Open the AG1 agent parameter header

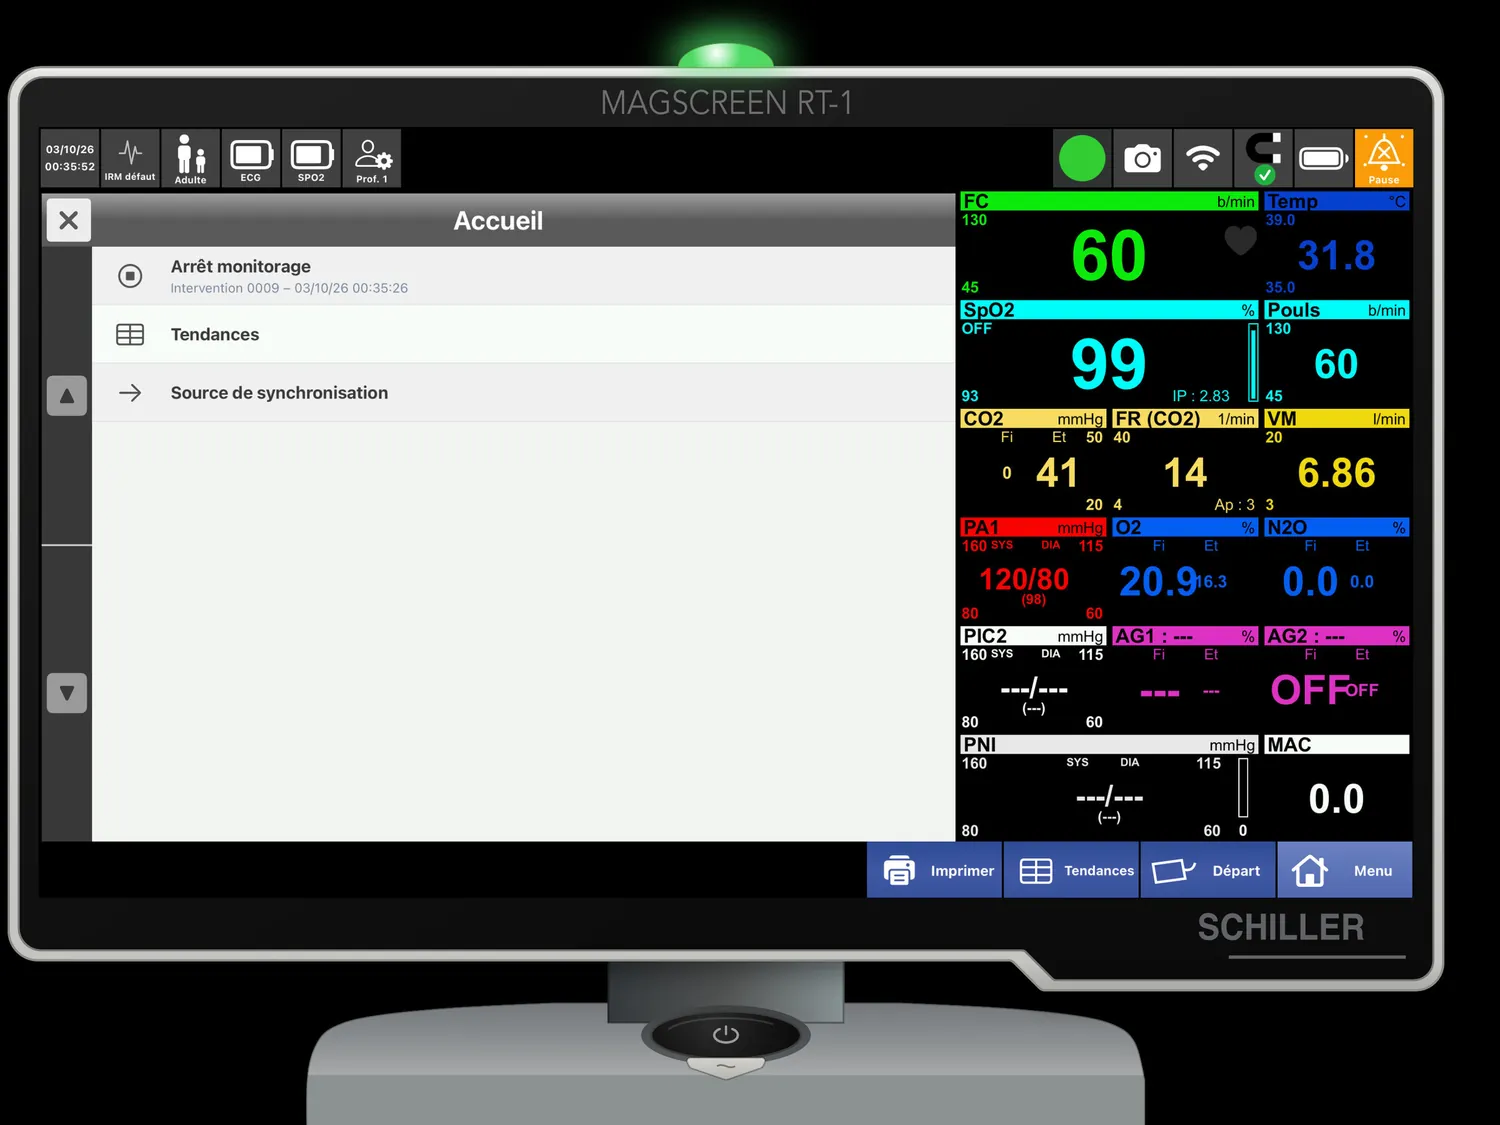tap(1185, 636)
